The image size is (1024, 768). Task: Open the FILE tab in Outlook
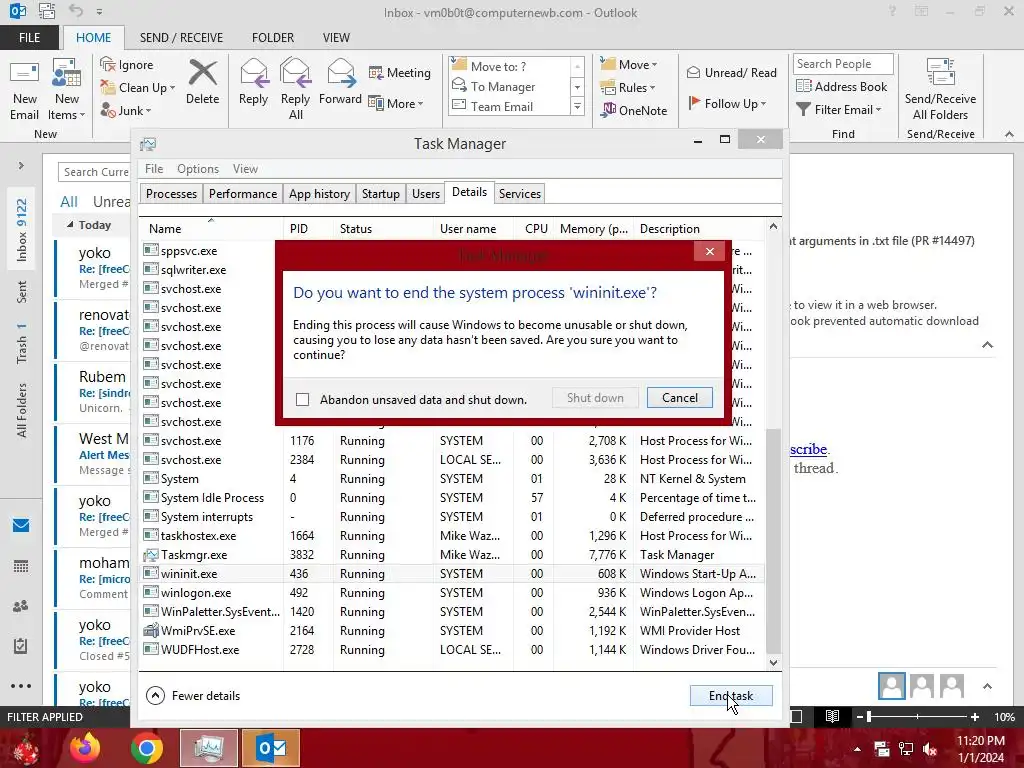pos(29,38)
